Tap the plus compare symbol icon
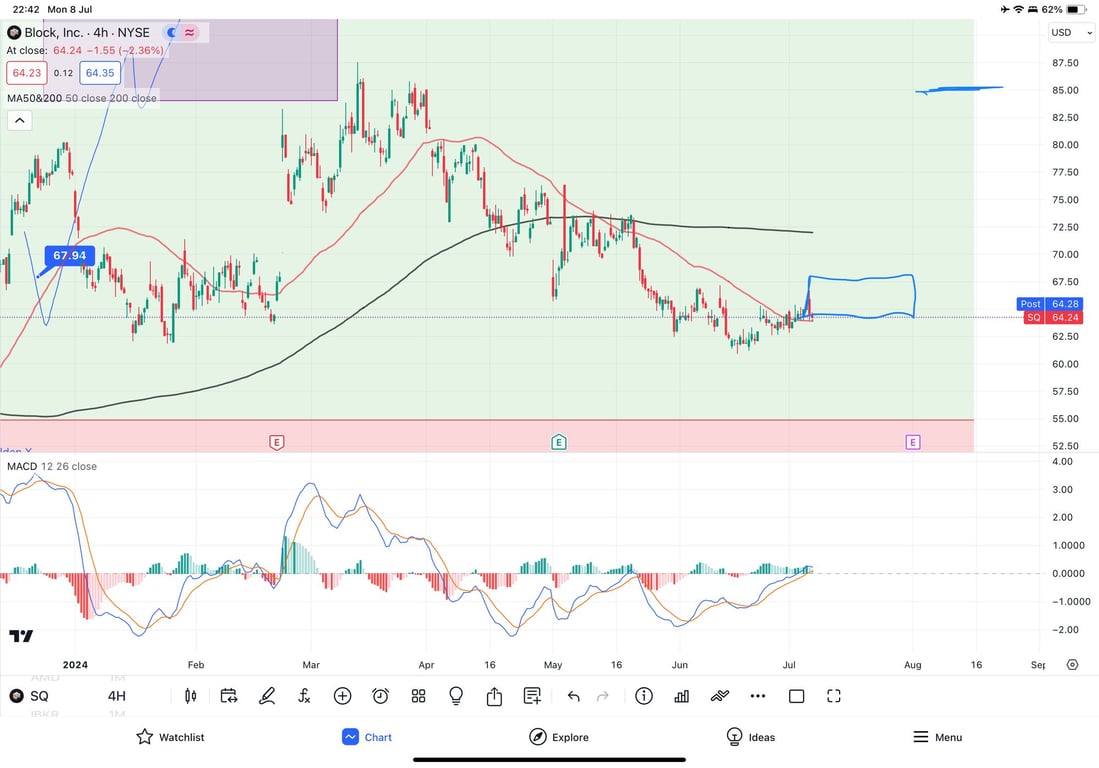This screenshot has height=768, width=1099. click(342, 696)
